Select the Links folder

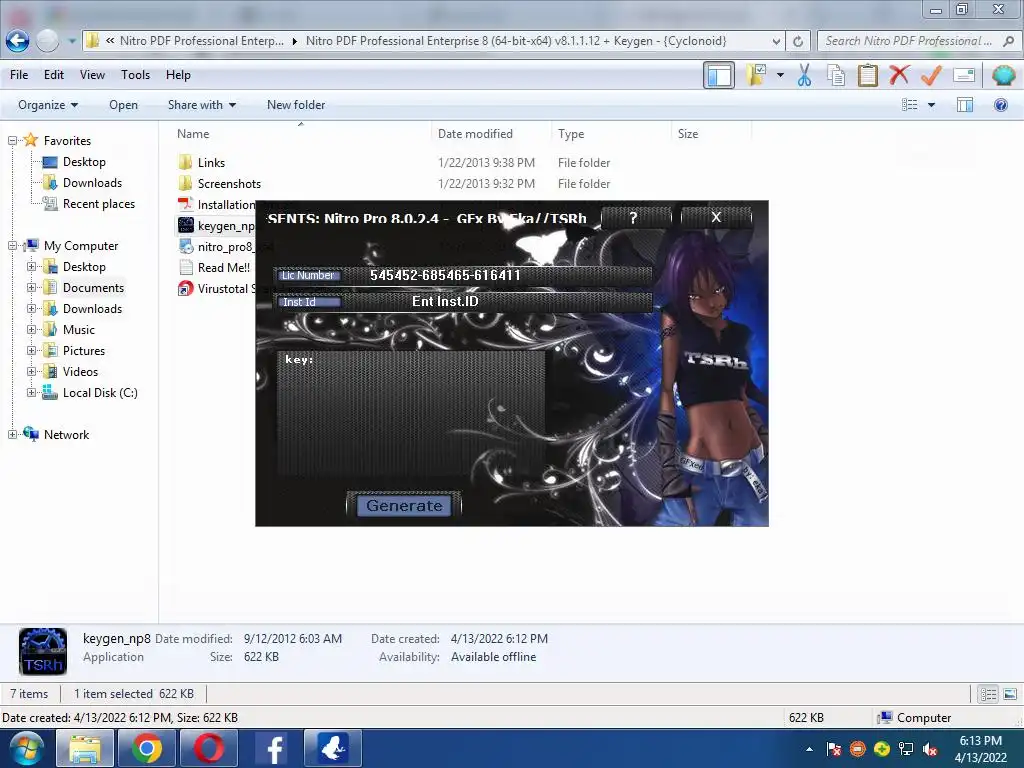click(x=211, y=162)
